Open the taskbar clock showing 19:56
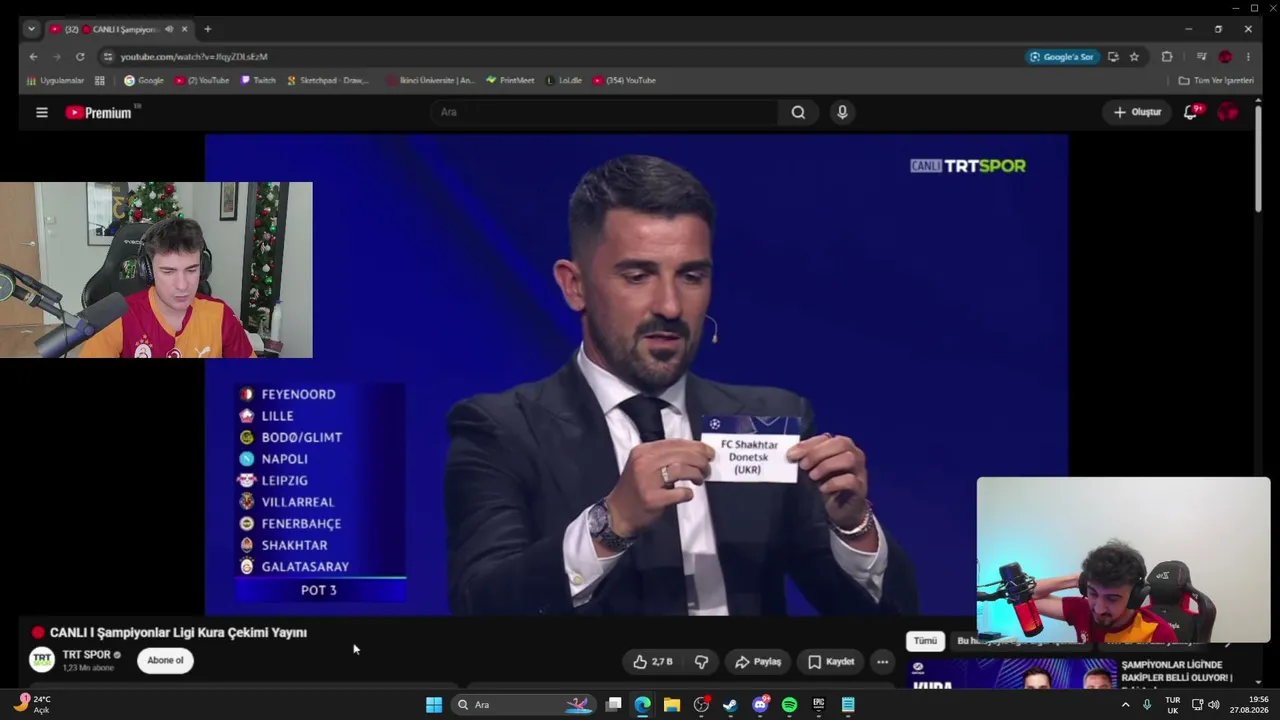1280x720 pixels. tap(1249, 704)
